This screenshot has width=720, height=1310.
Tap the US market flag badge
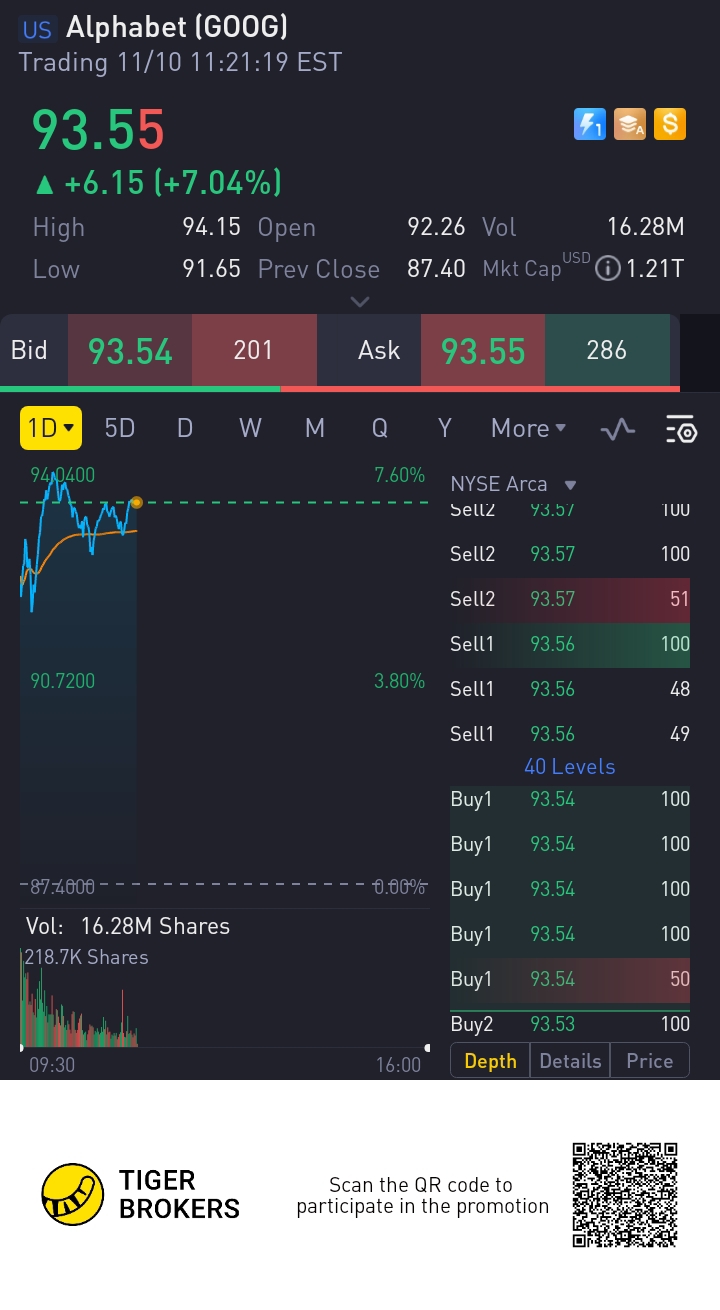(x=37, y=29)
